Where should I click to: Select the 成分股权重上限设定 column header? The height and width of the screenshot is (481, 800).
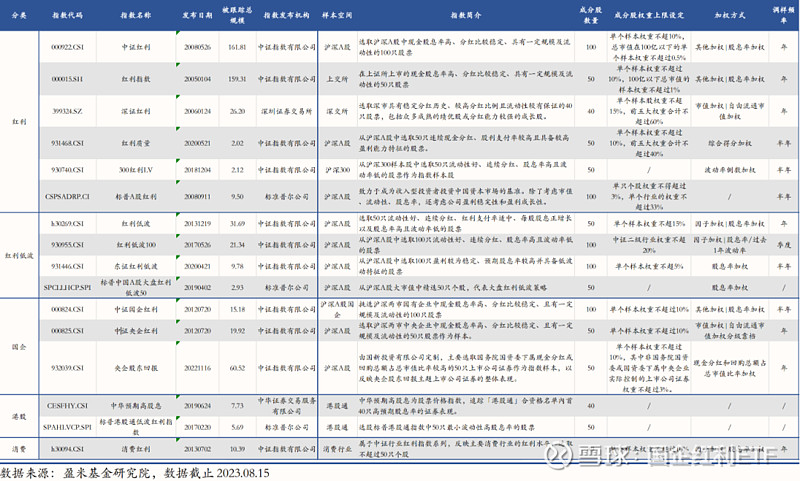coord(649,15)
